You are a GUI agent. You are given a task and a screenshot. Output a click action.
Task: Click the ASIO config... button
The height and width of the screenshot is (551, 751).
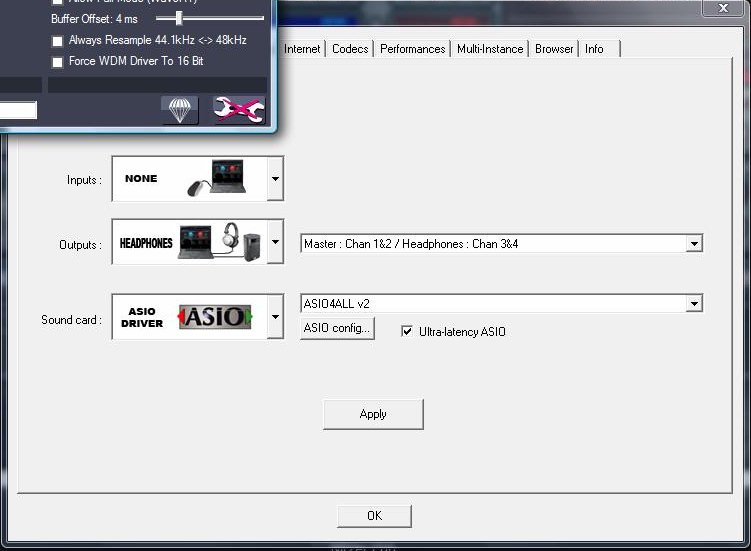point(337,329)
